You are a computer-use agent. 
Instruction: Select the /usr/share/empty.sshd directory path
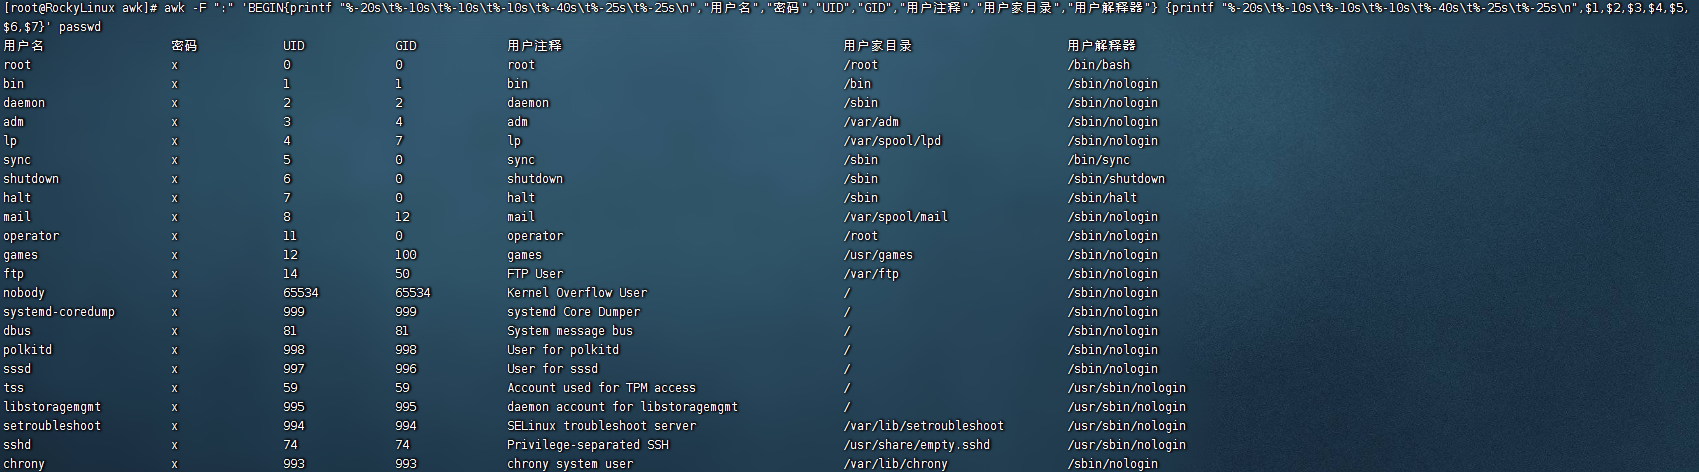[916, 445]
